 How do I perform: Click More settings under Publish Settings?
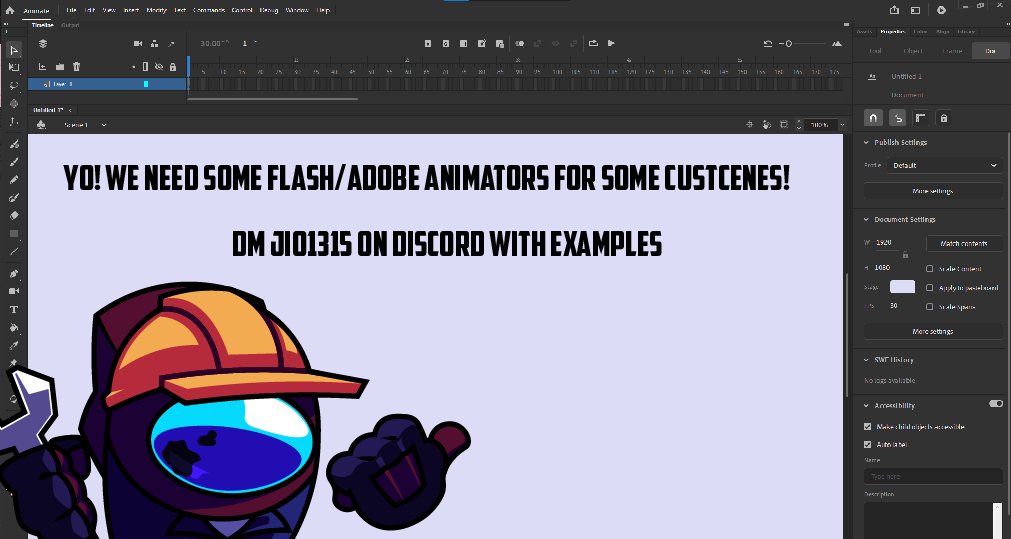[933, 191]
